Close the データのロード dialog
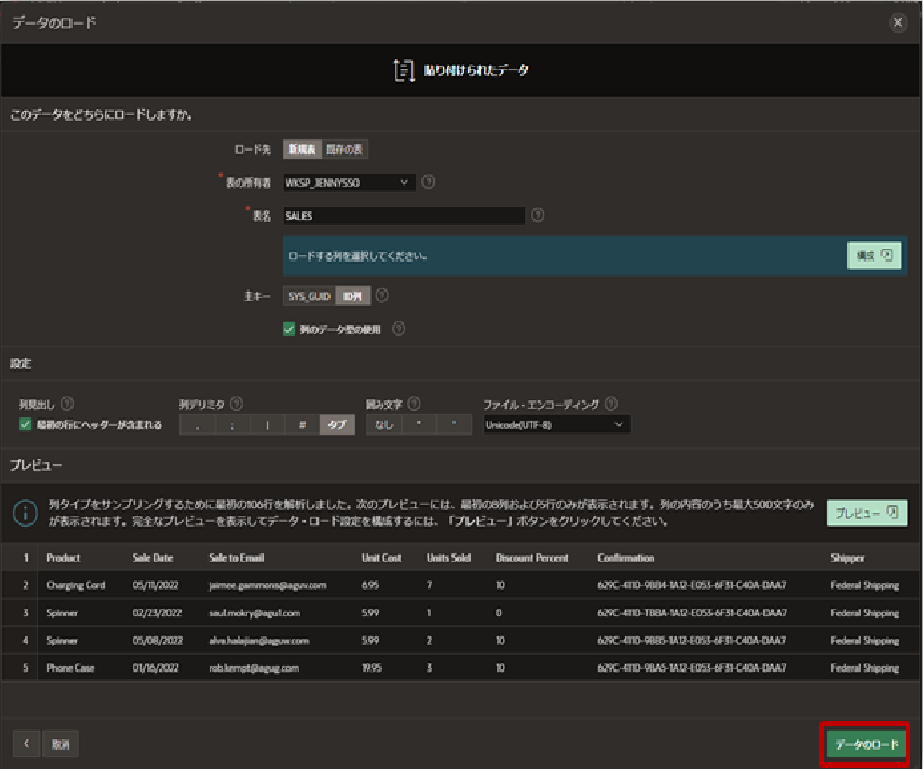 897,22
